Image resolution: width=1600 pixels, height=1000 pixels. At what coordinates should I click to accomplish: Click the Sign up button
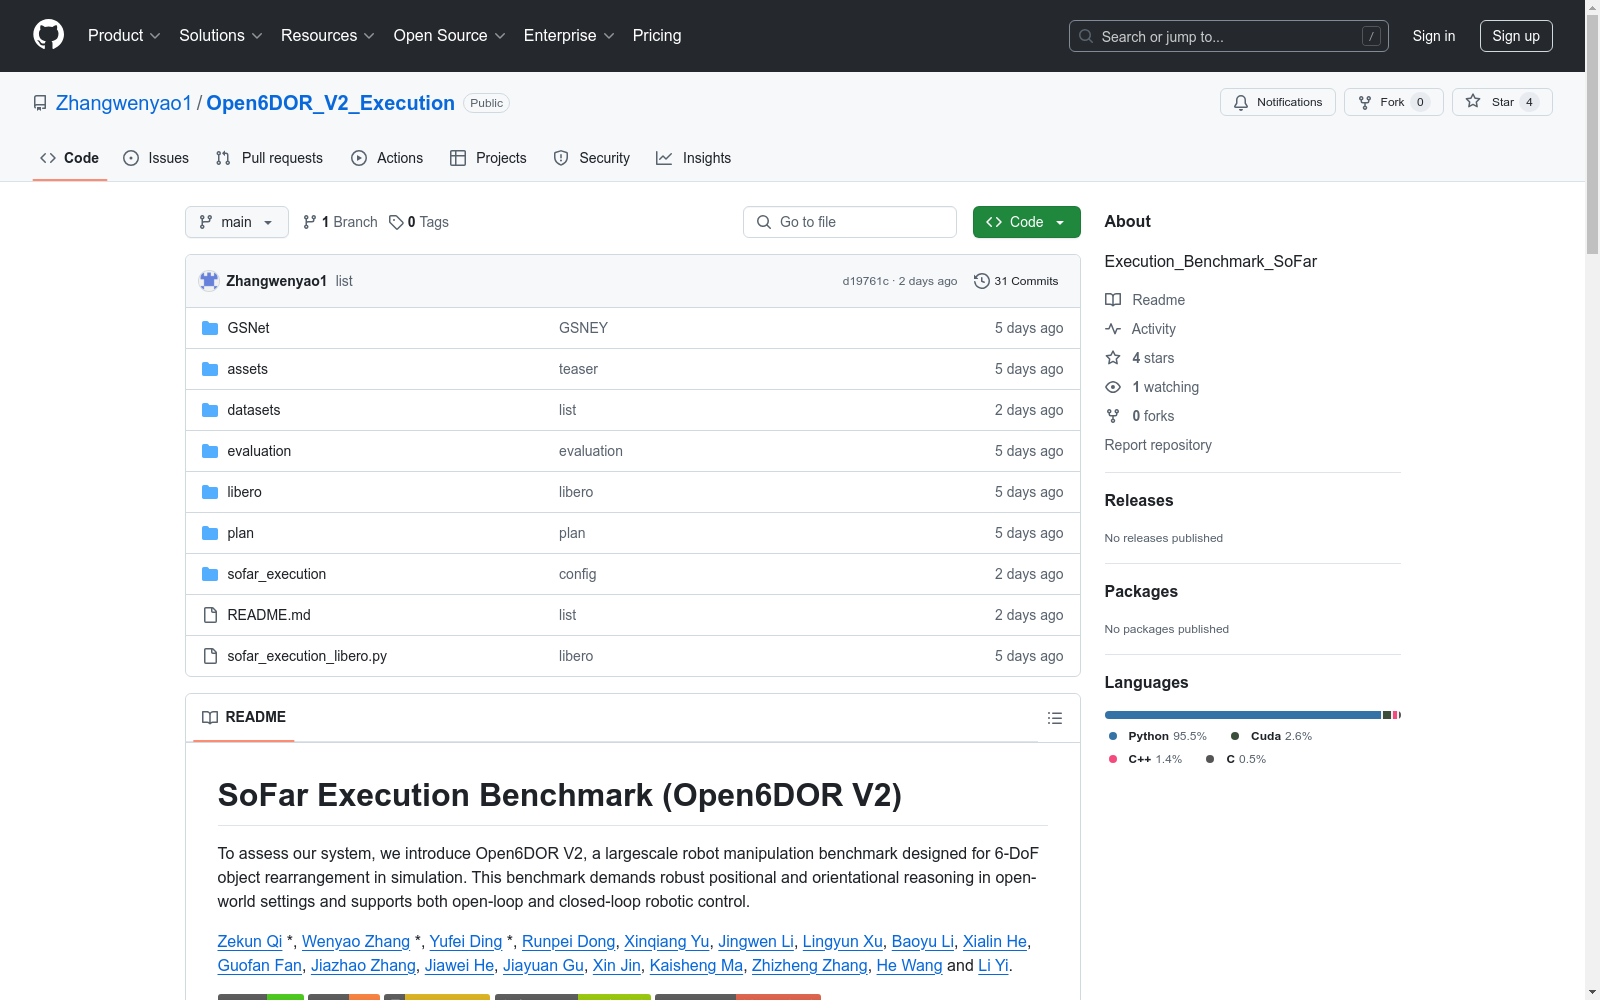point(1516,36)
